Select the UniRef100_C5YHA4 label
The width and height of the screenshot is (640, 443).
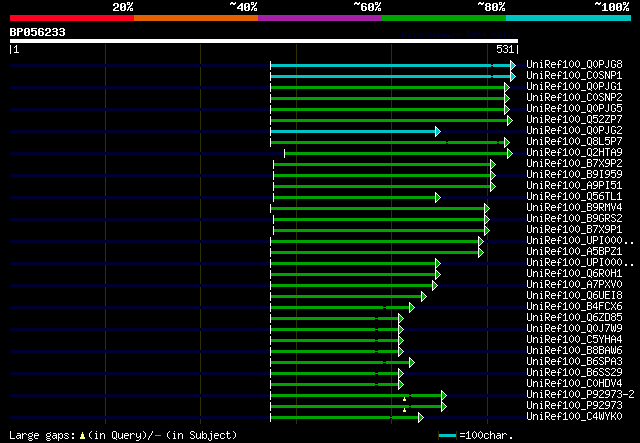(x=574, y=340)
